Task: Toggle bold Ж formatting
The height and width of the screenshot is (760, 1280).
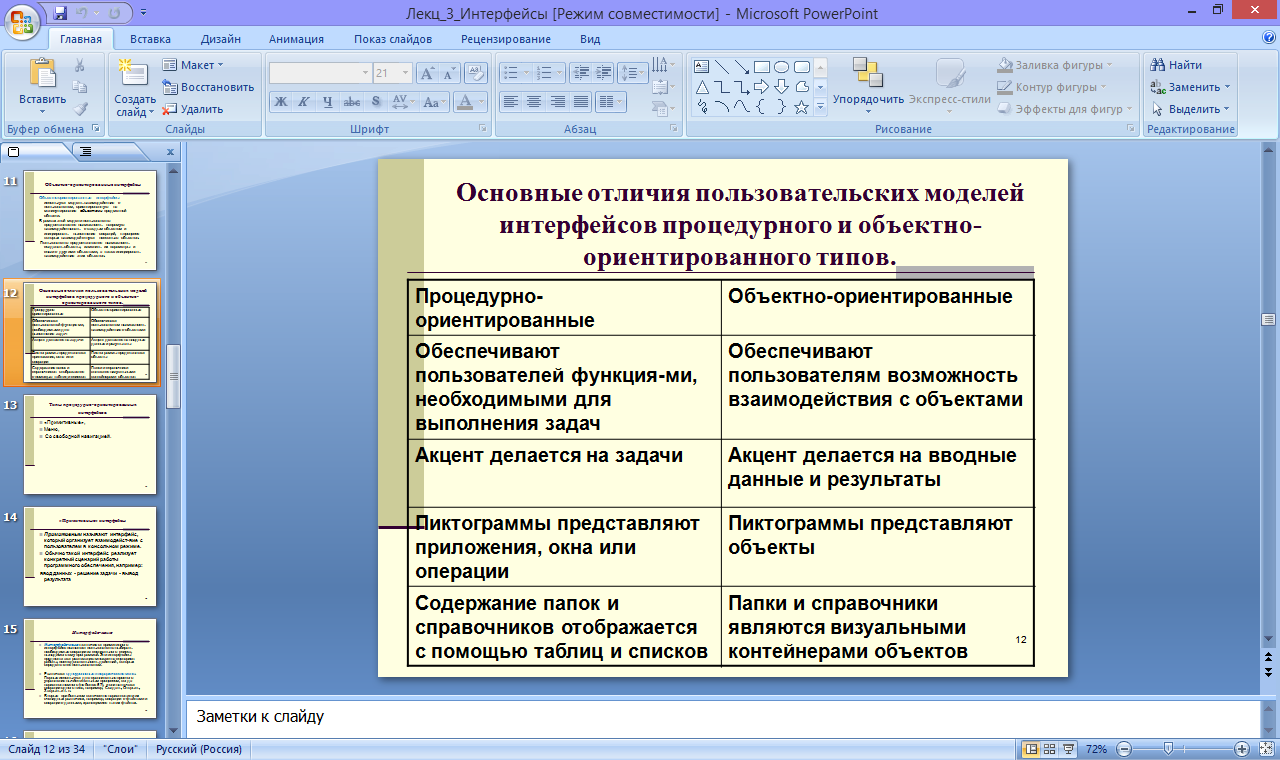Action: (x=281, y=101)
